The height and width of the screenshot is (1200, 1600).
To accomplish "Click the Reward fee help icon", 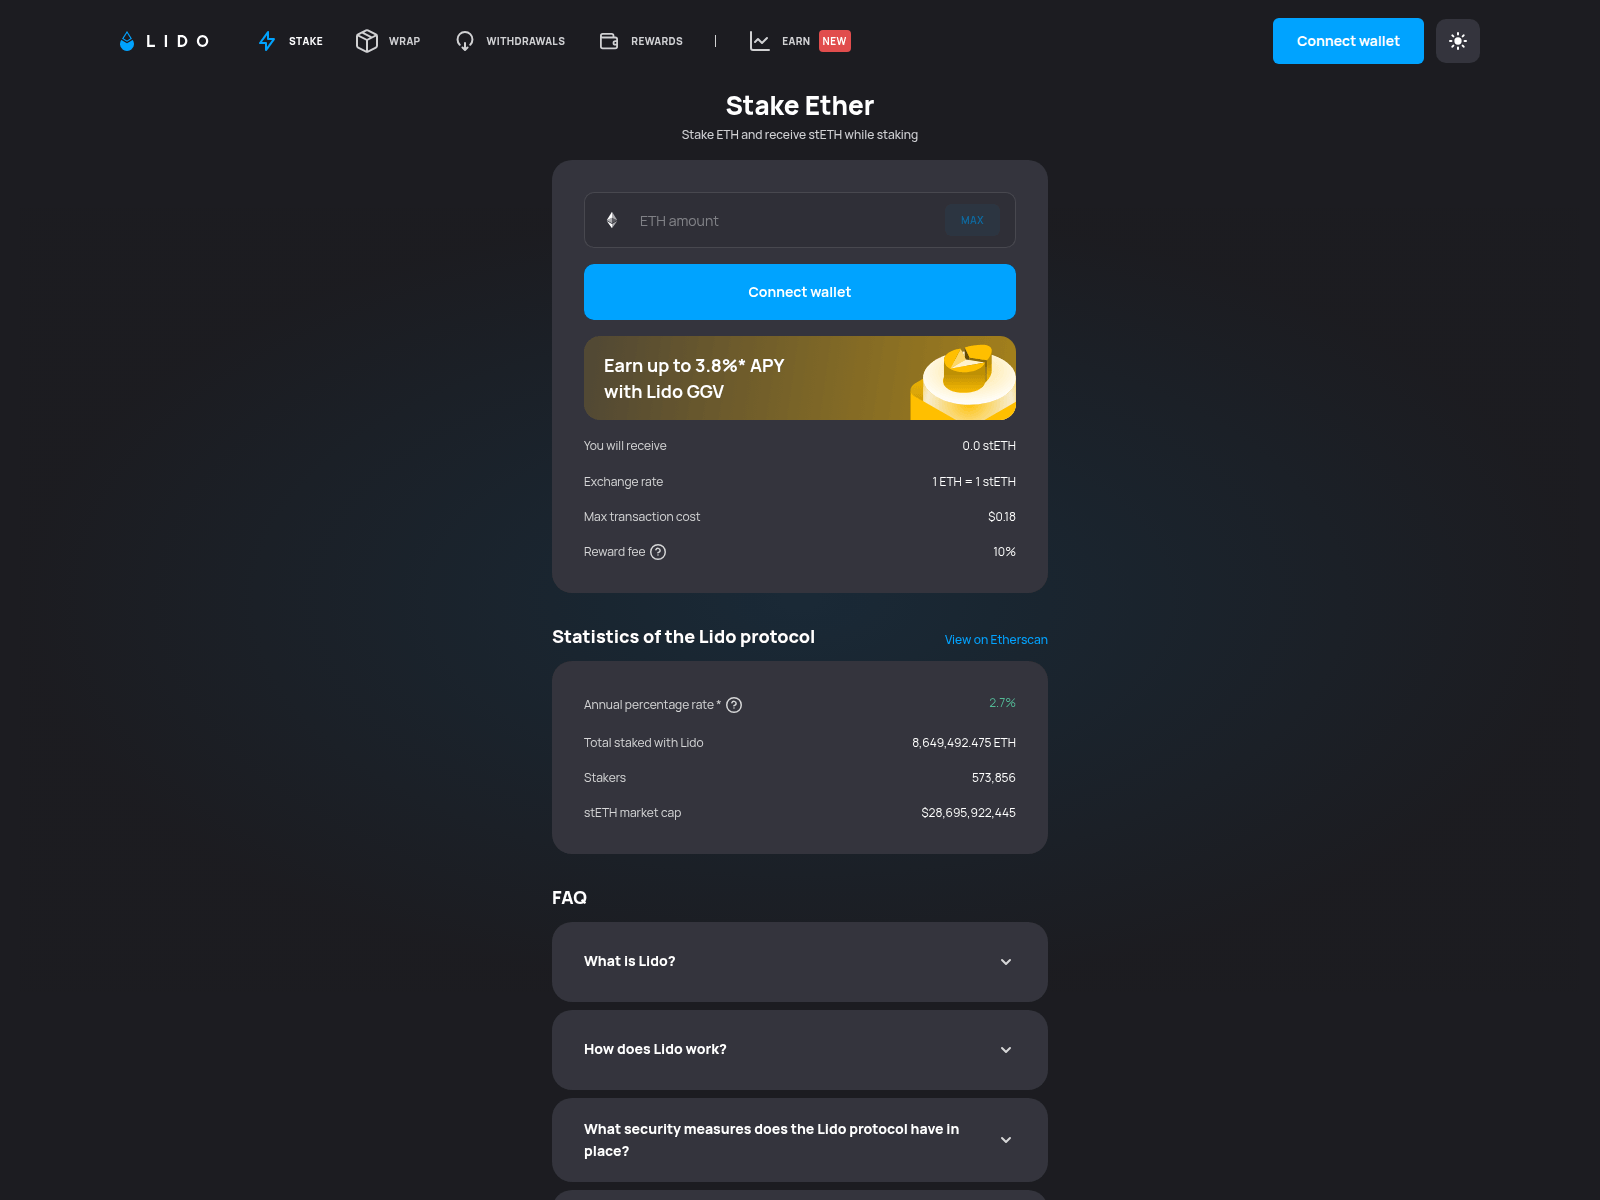I will (658, 552).
